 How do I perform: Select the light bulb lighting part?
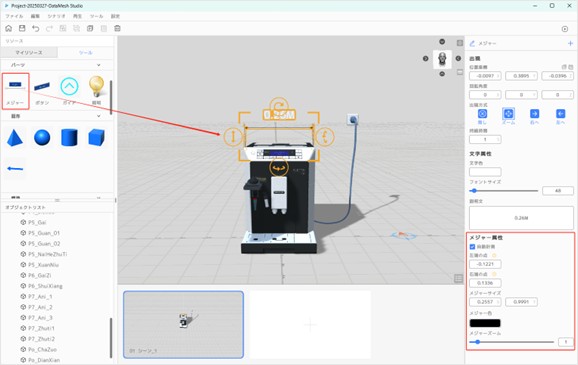coord(96,90)
